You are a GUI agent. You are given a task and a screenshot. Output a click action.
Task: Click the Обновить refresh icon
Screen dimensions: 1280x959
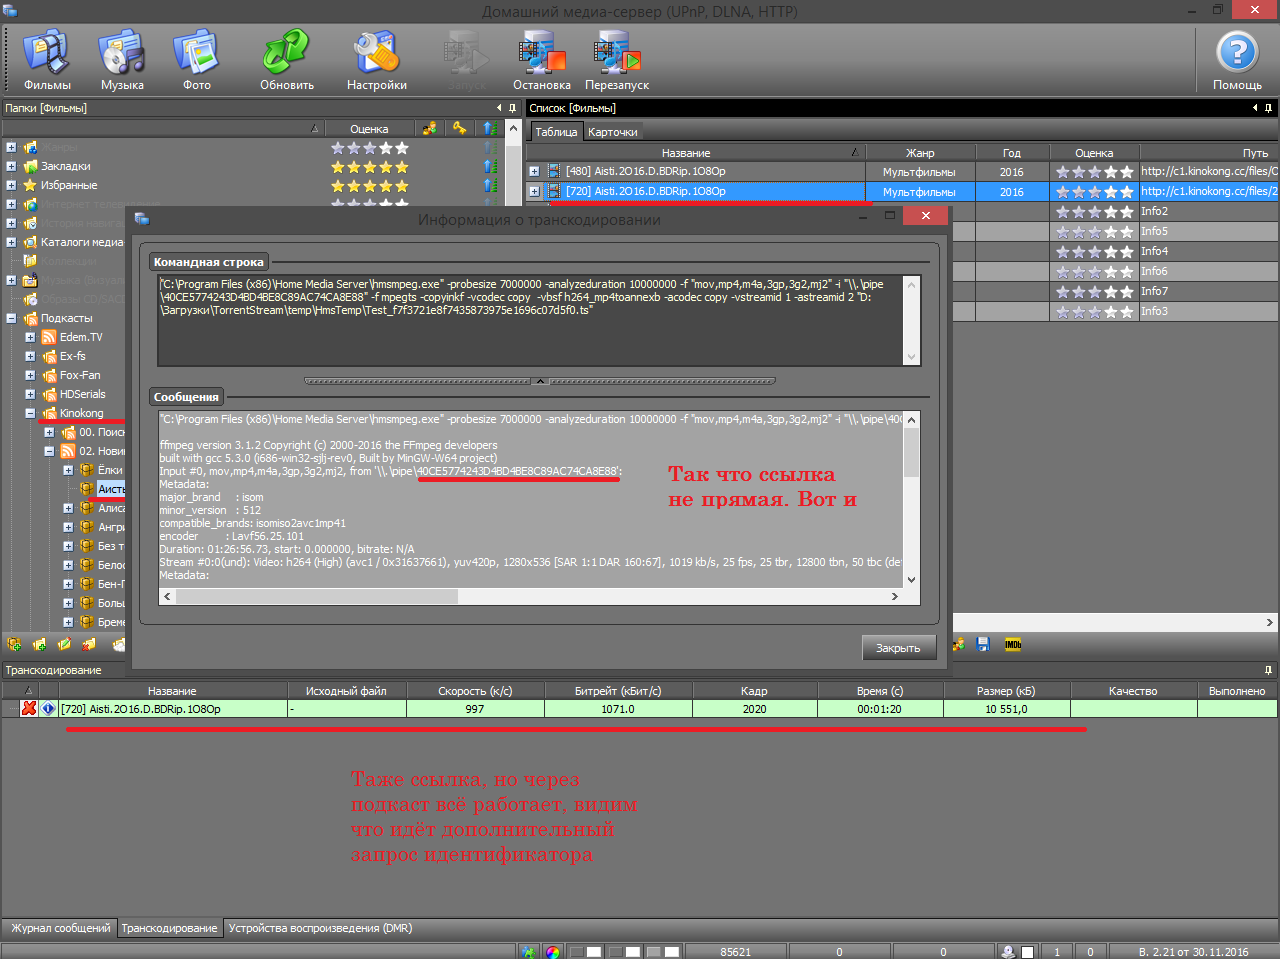[x=287, y=60]
